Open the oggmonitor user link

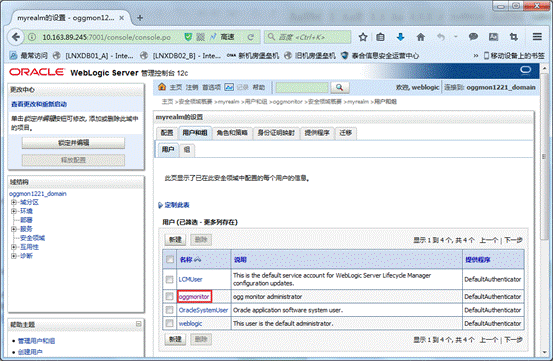[x=194, y=296]
